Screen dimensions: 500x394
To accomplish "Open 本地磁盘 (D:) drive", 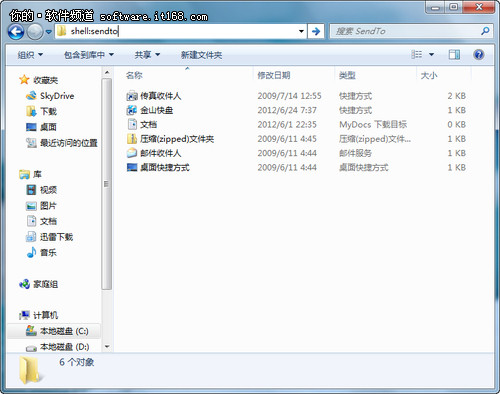I will pyautogui.click(x=58, y=347).
